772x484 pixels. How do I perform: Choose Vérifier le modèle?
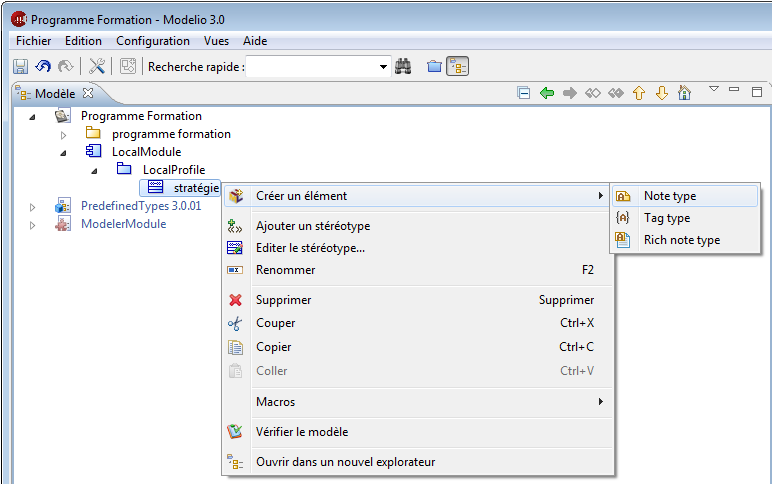pos(417,432)
